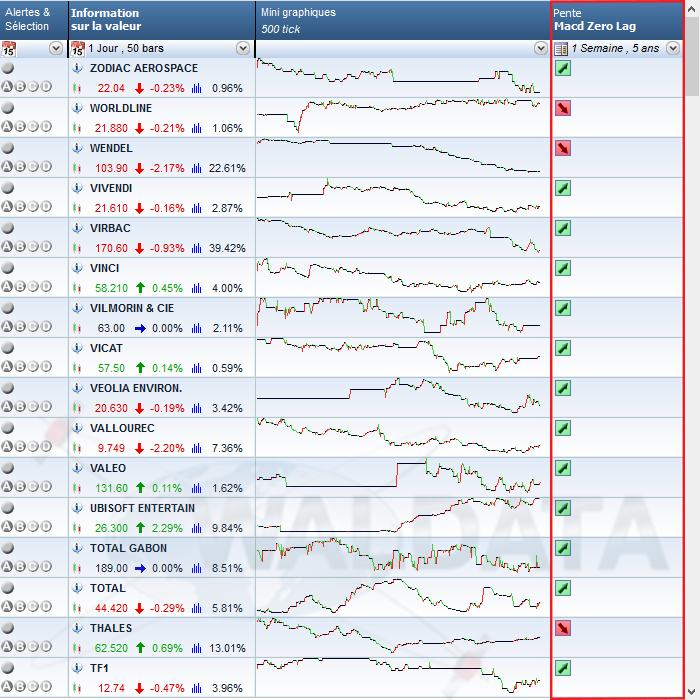Toggle alert A for ZODIAC AEROSPACE
Image resolution: width=700 pixels, height=700 pixels.
7,87
